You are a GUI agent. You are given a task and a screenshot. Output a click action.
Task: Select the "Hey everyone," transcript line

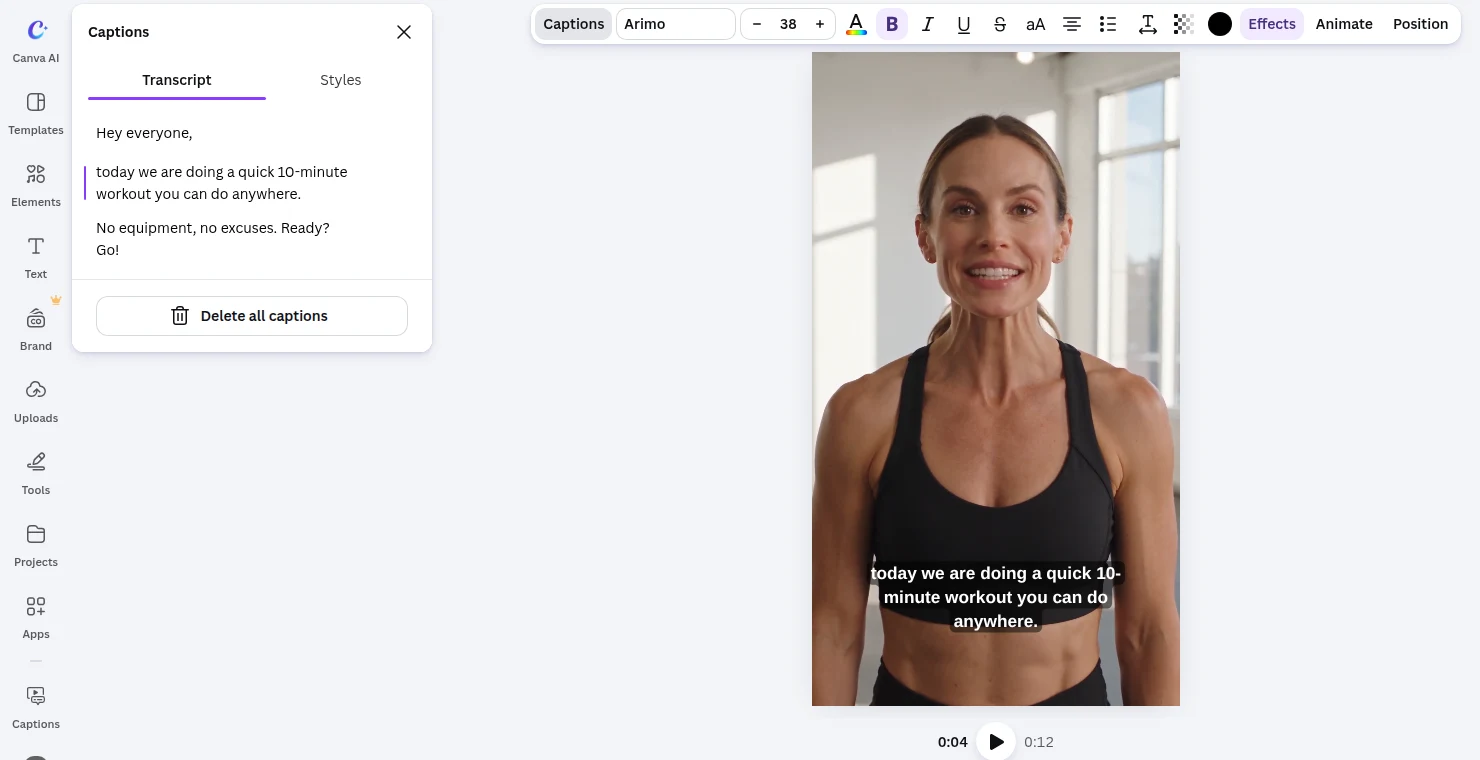pyautogui.click(x=144, y=133)
